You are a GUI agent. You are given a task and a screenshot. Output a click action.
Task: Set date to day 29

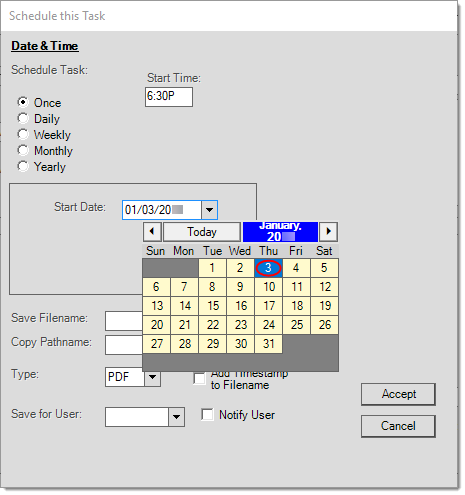(212, 344)
